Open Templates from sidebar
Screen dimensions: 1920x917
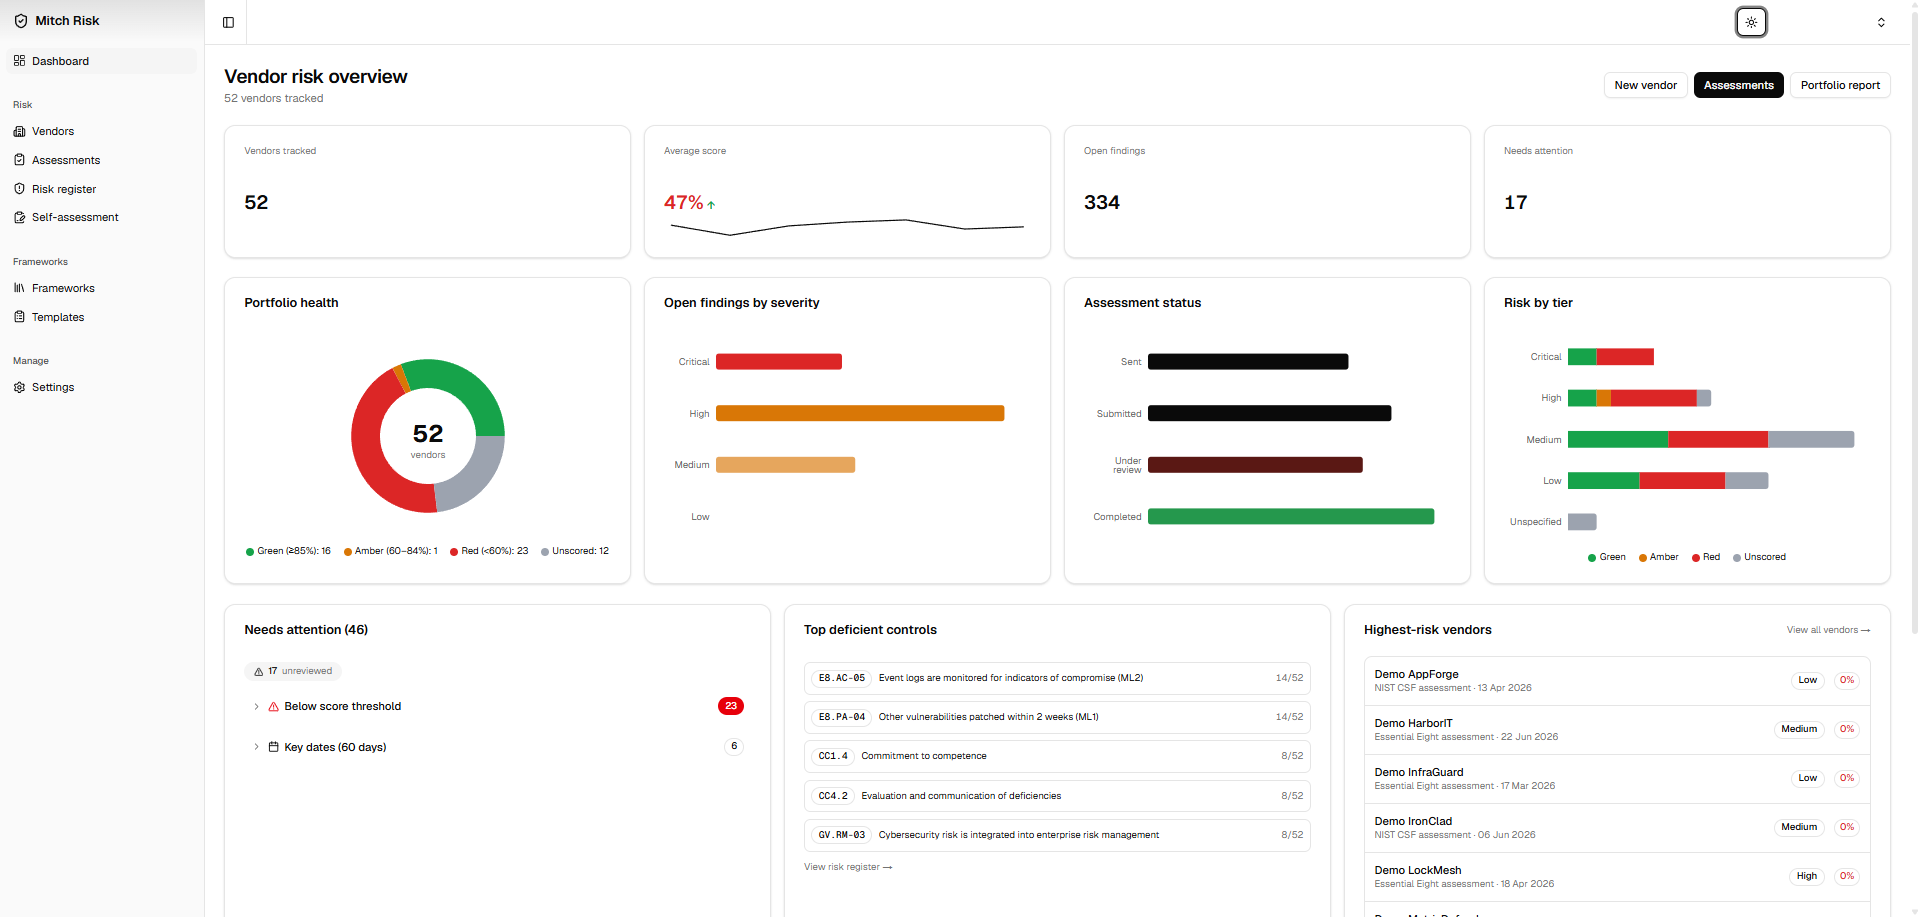click(101, 317)
